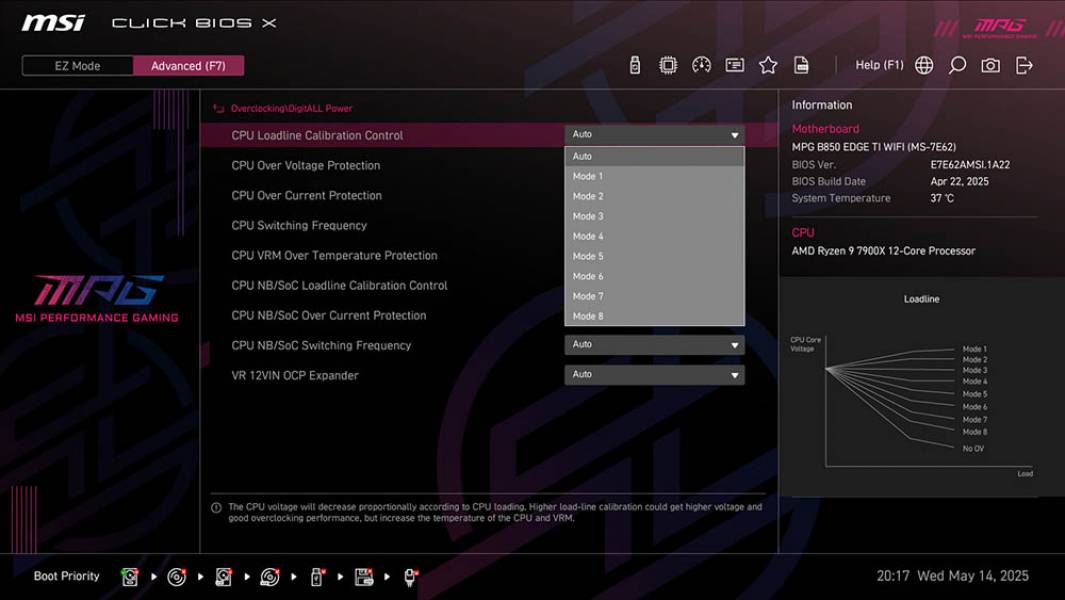
Task: Click the BIOS version value E7E62AMSI.1A22
Action: [970, 164]
